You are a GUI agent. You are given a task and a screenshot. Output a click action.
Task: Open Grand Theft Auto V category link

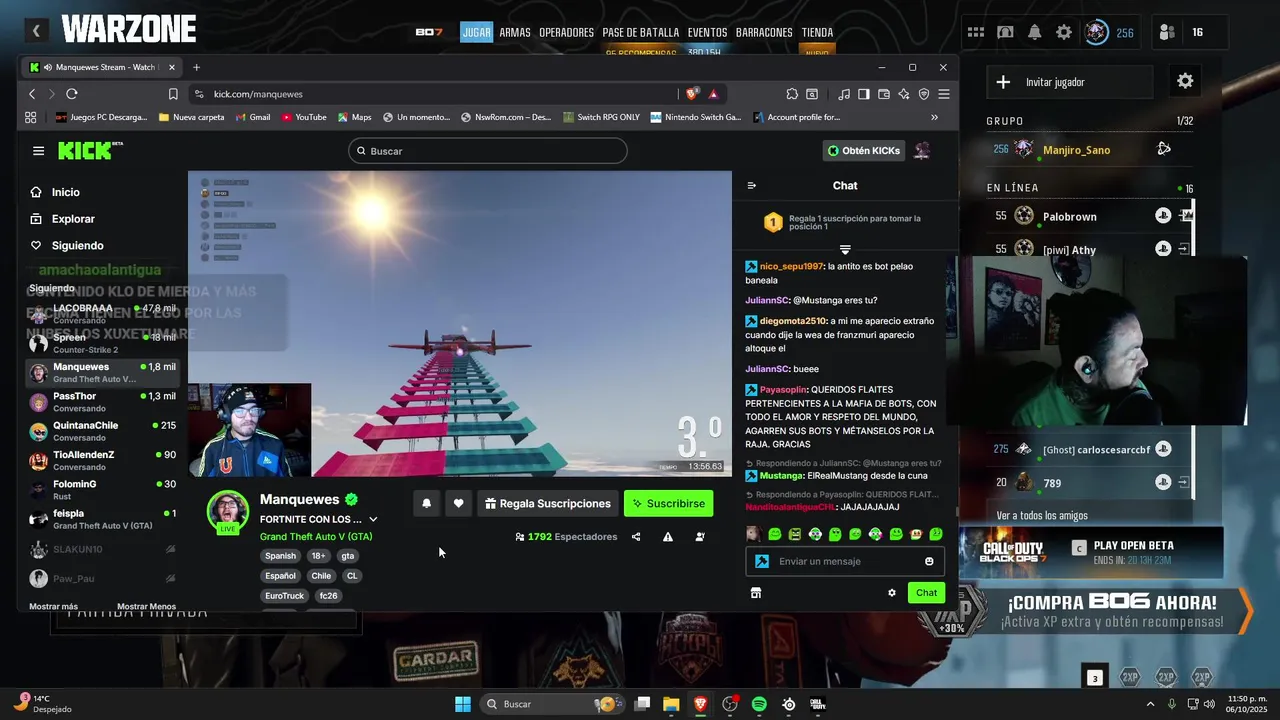(x=316, y=537)
